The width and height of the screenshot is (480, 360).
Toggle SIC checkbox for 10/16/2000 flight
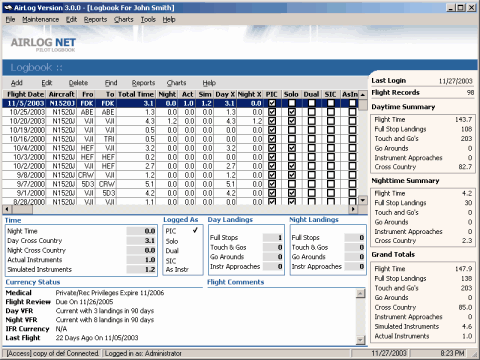point(331,139)
